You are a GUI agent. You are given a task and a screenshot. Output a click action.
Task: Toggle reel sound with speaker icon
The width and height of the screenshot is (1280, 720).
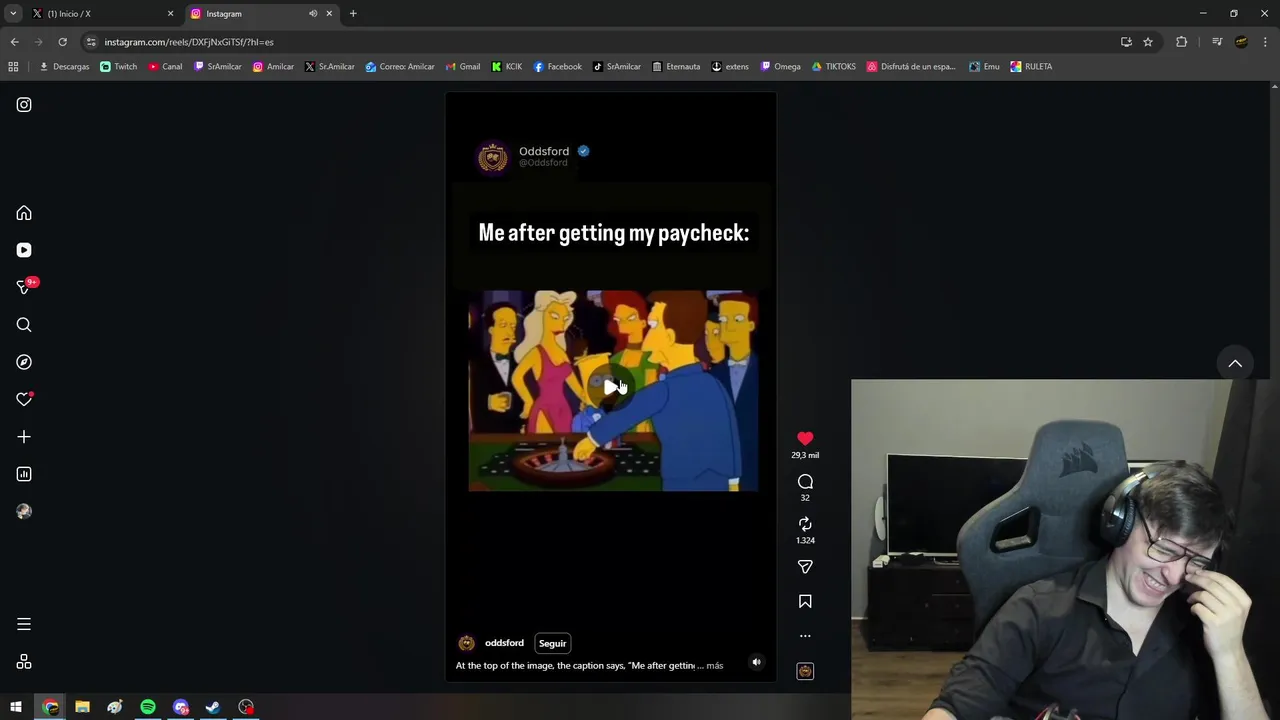pos(756,662)
